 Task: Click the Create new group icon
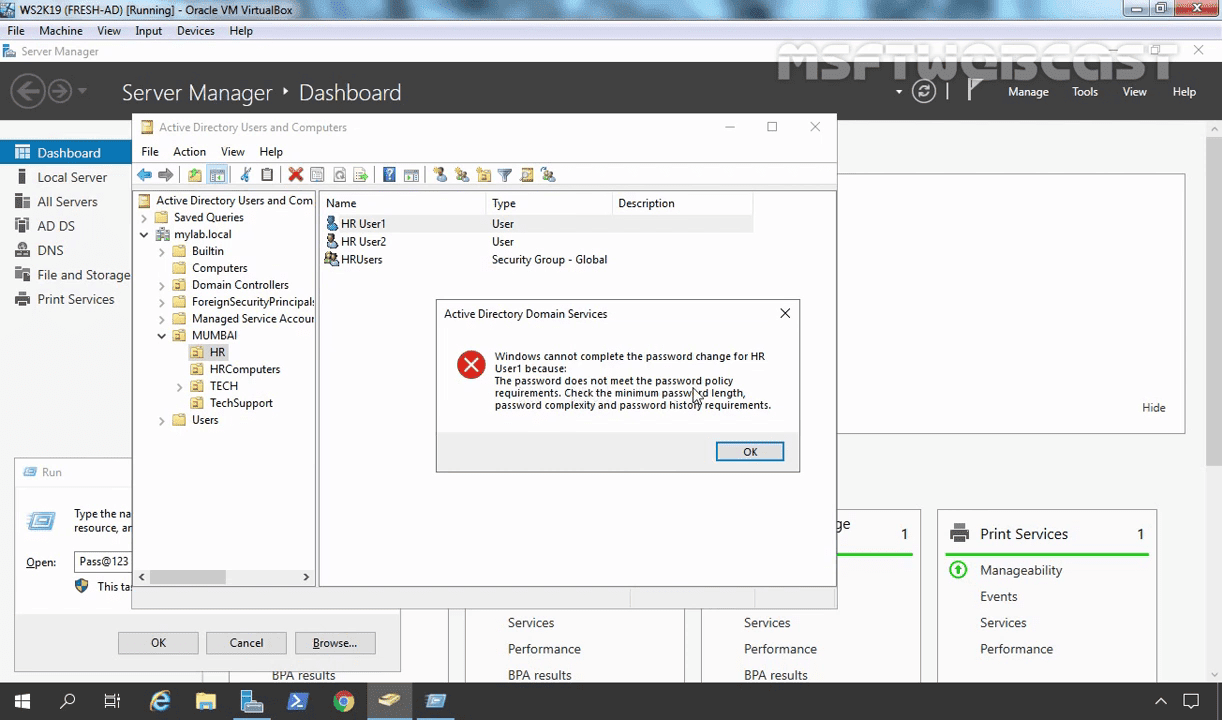[x=461, y=175]
